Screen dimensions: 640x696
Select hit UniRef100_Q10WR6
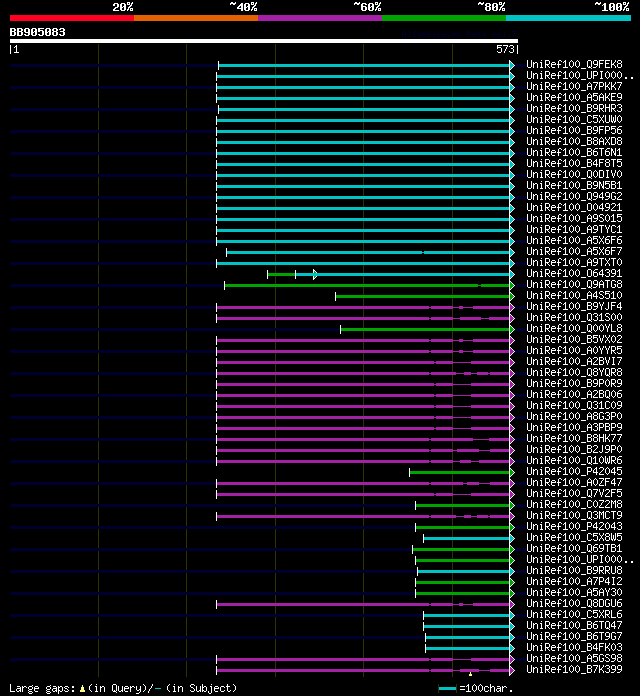tap(574, 460)
